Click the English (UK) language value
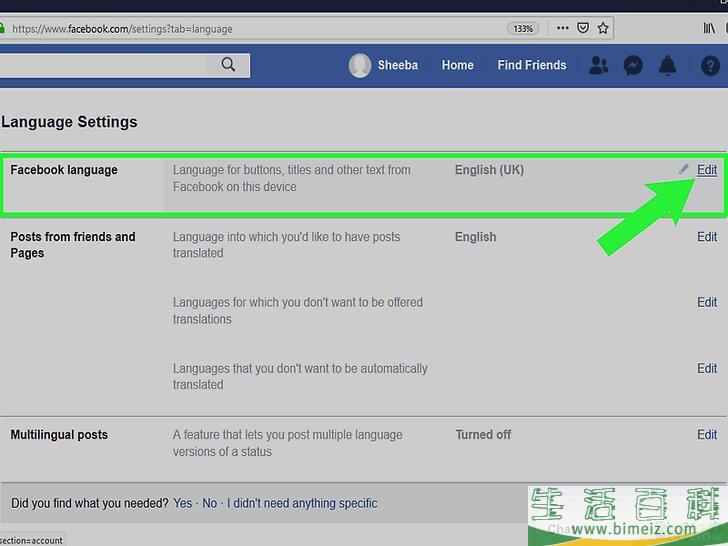The height and width of the screenshot is (546, 728). click(x=489, y=170)
